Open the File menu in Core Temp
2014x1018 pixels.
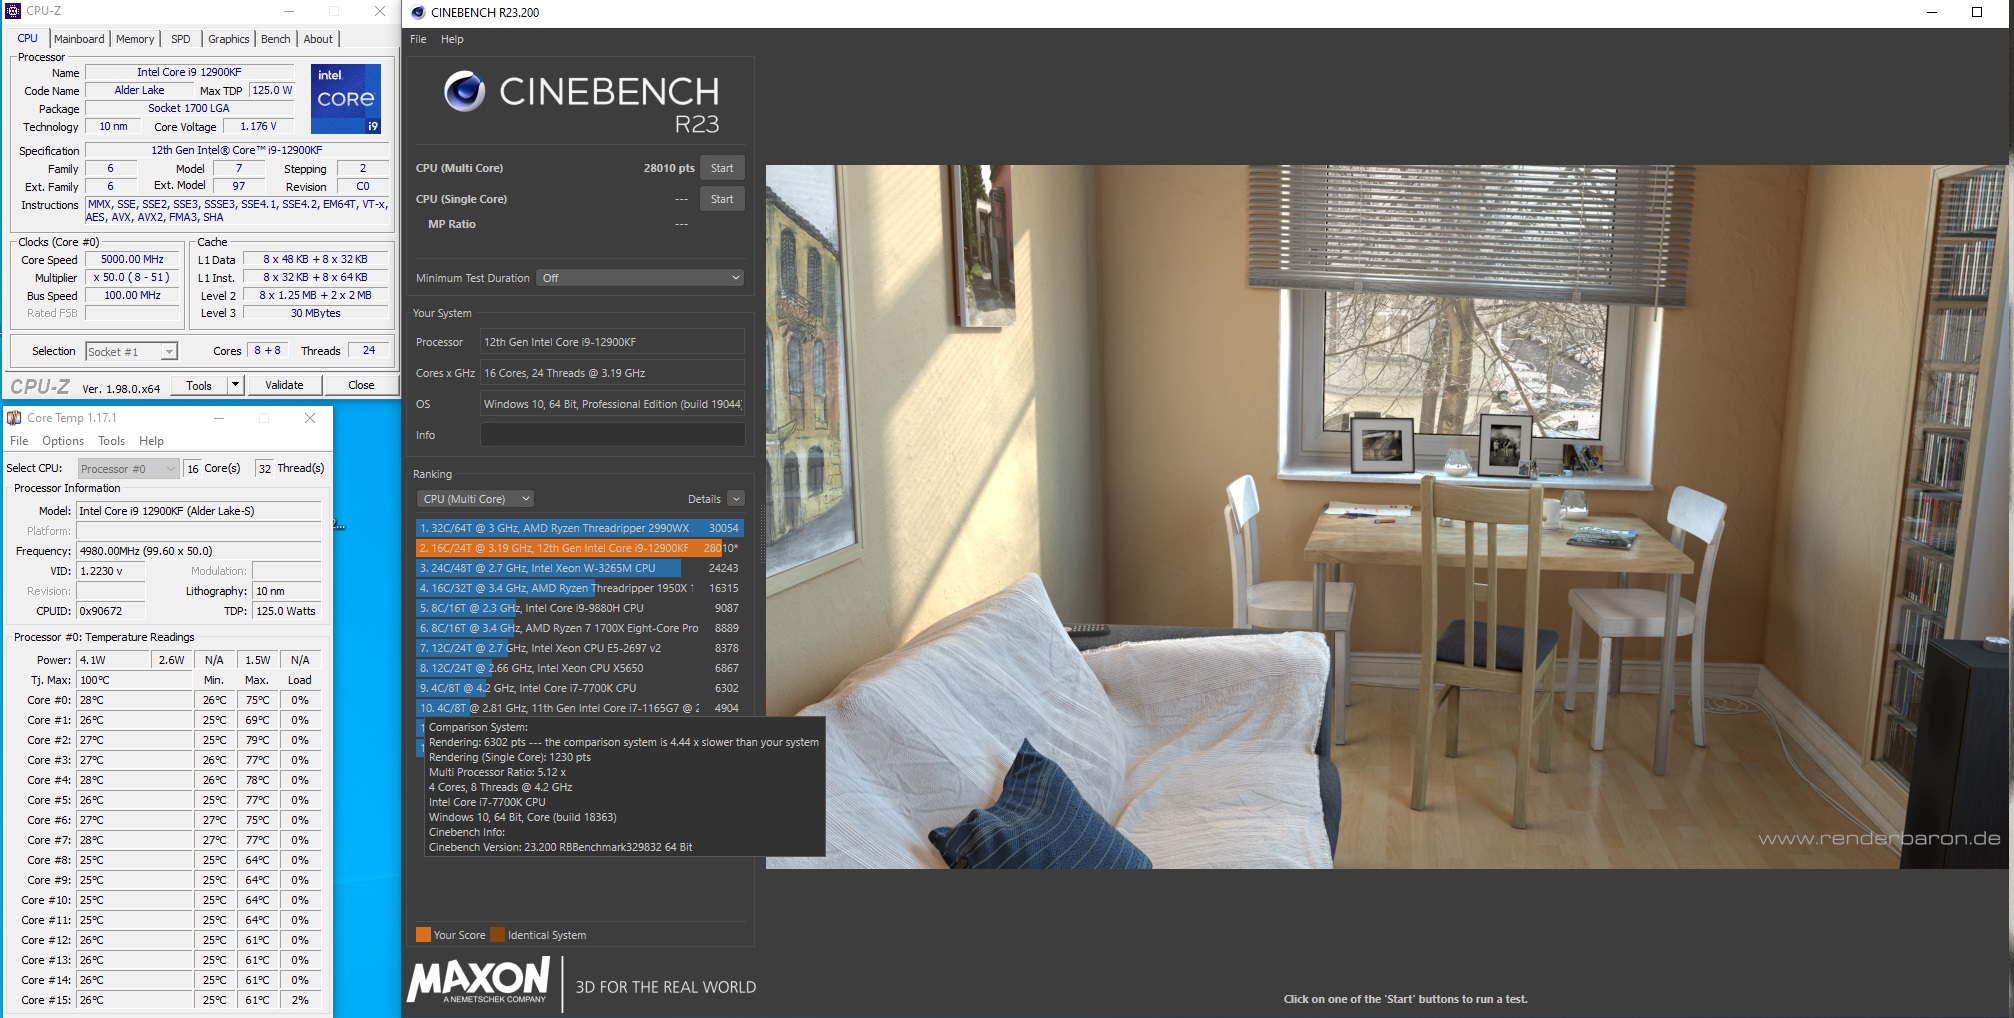click(19, 441)
